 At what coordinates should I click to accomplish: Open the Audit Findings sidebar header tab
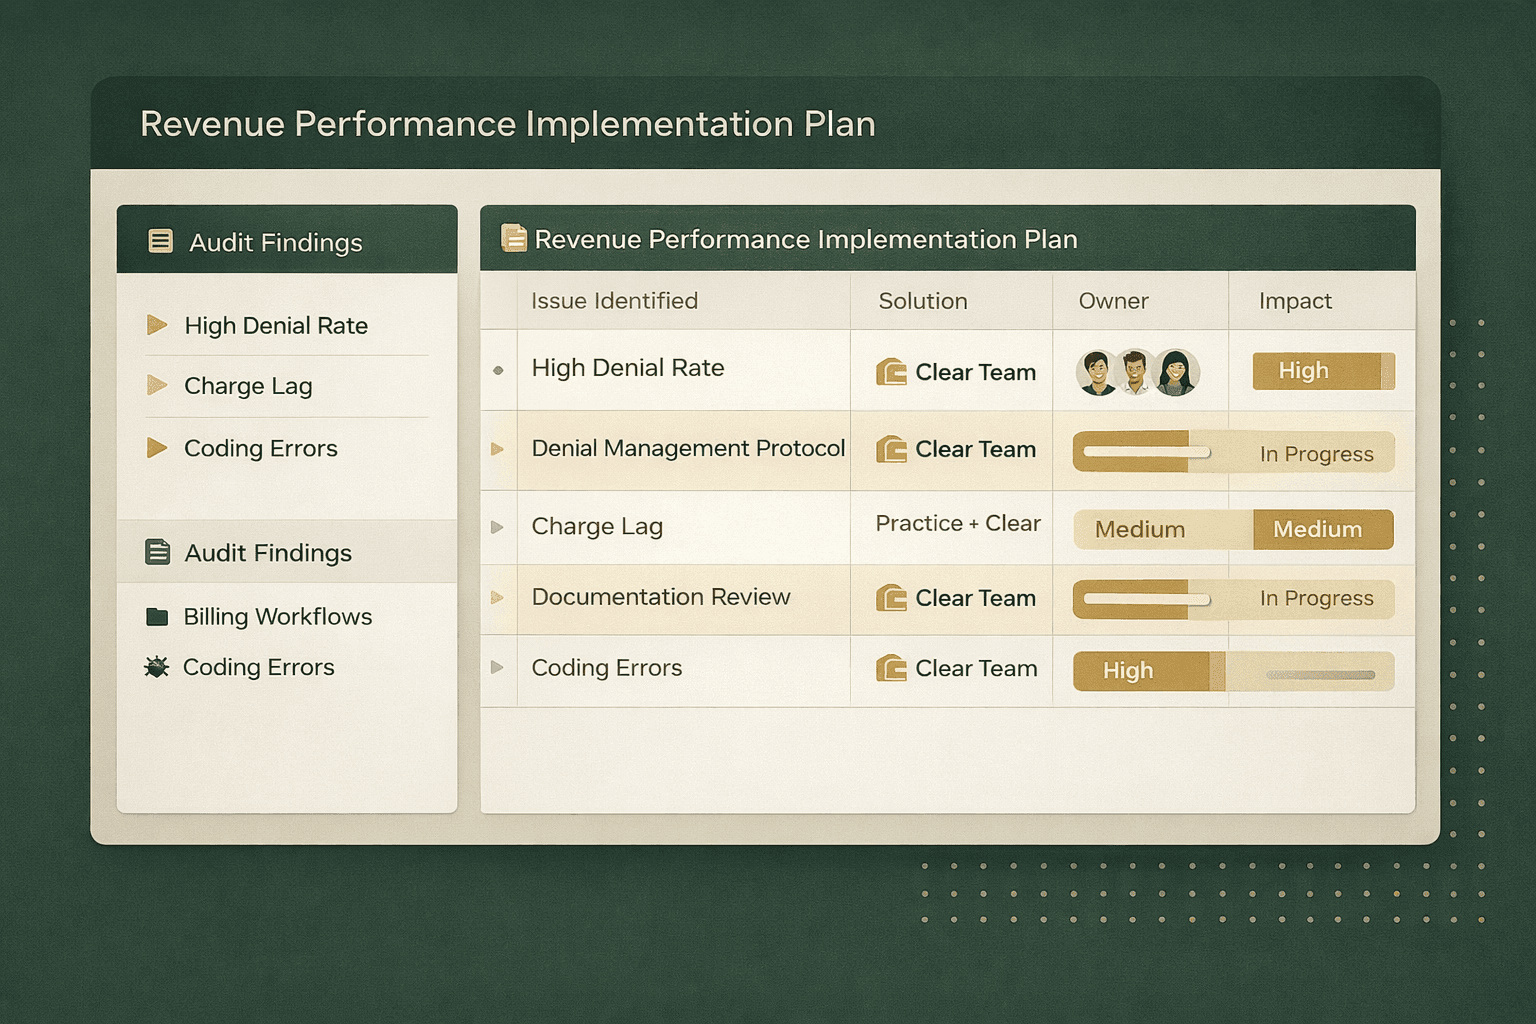pyautogui.click(x=287, y=240)
